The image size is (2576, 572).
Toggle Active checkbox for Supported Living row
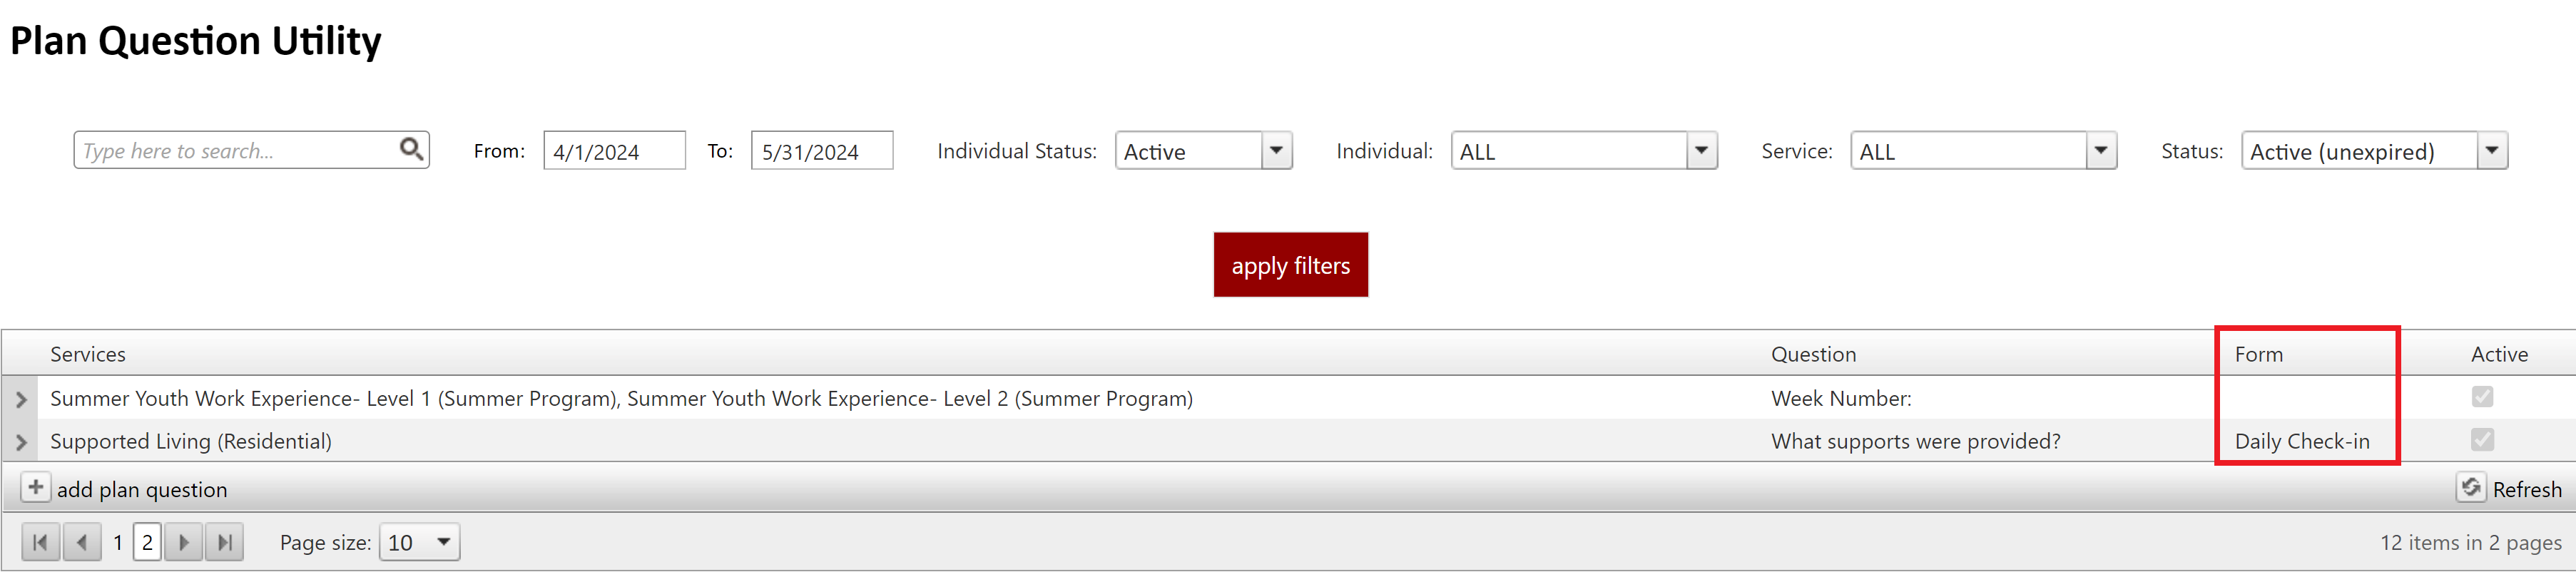point(2482,440)
